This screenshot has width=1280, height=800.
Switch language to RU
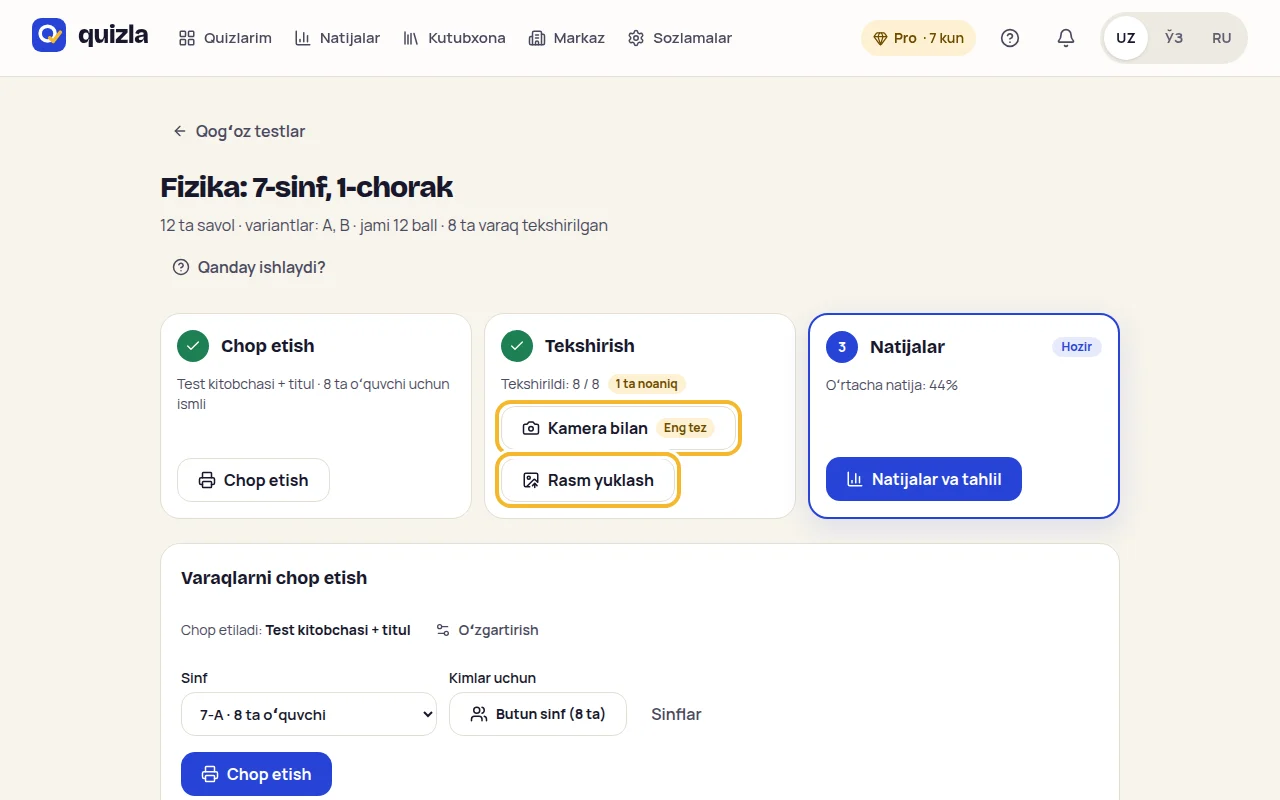coord(1222,38)
